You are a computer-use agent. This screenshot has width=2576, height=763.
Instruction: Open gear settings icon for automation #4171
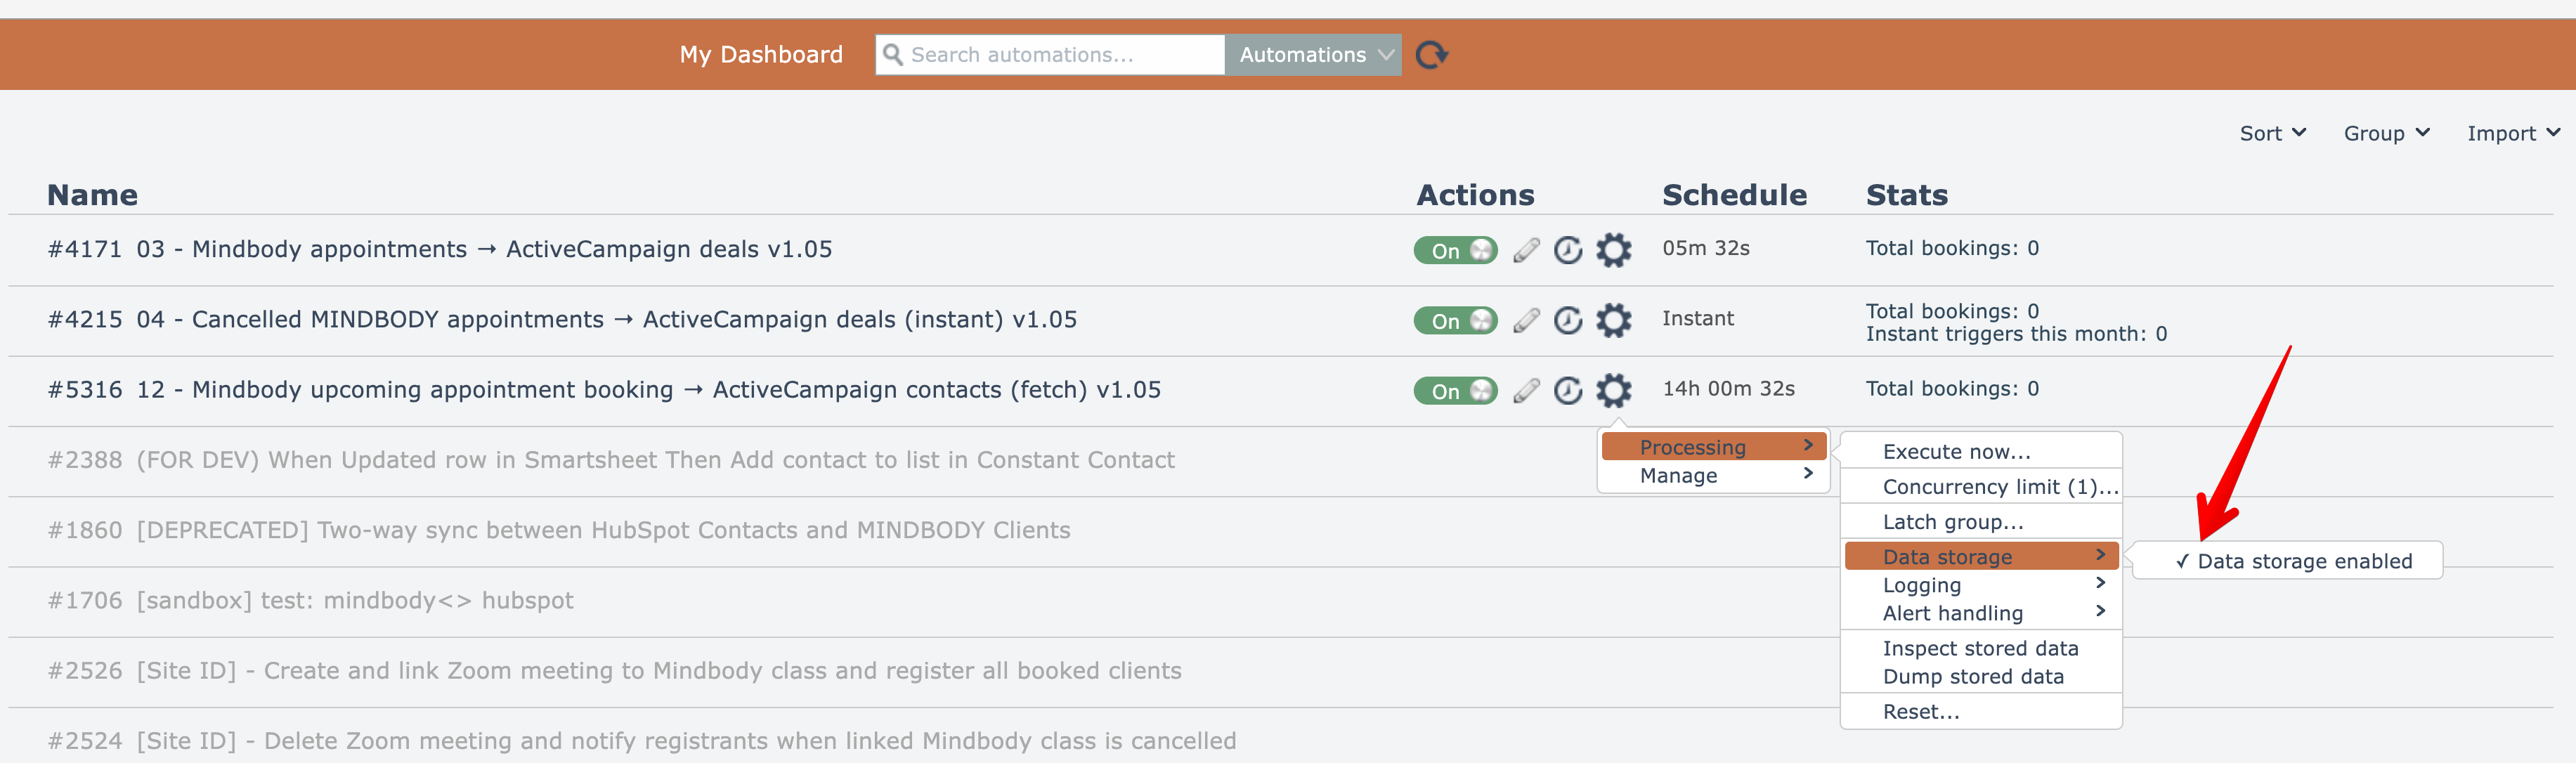1613,250
